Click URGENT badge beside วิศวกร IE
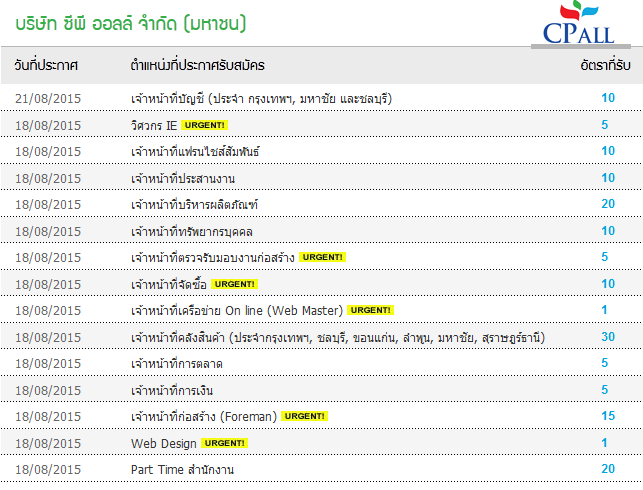 204,125
